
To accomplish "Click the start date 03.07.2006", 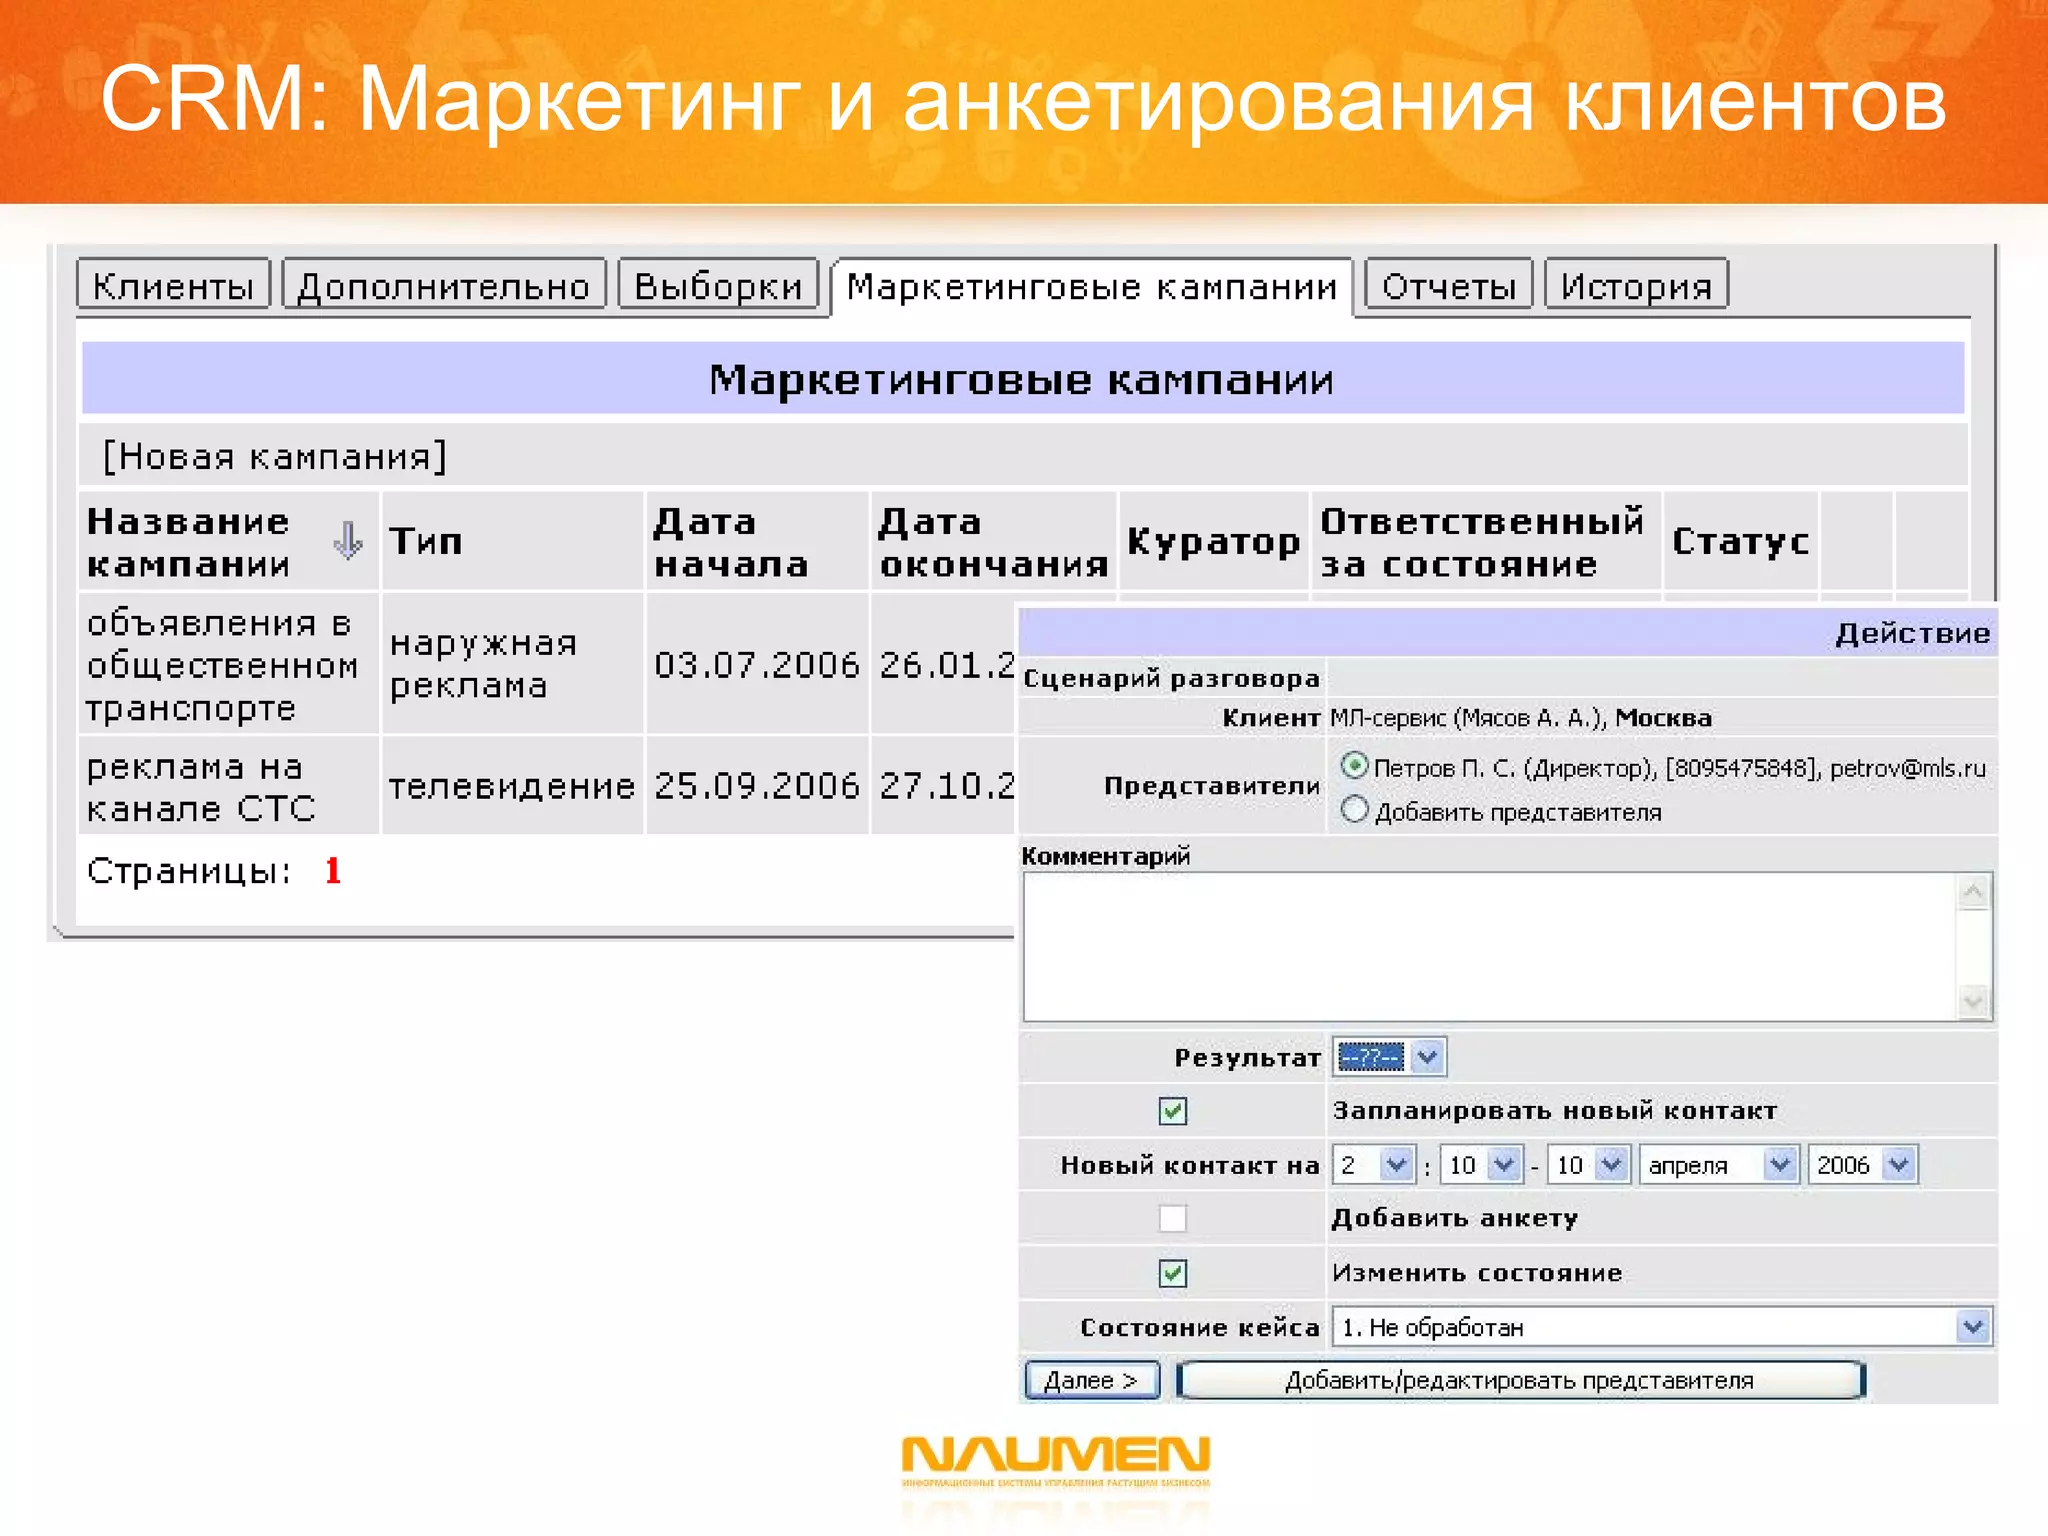I will tap(757, 665).
